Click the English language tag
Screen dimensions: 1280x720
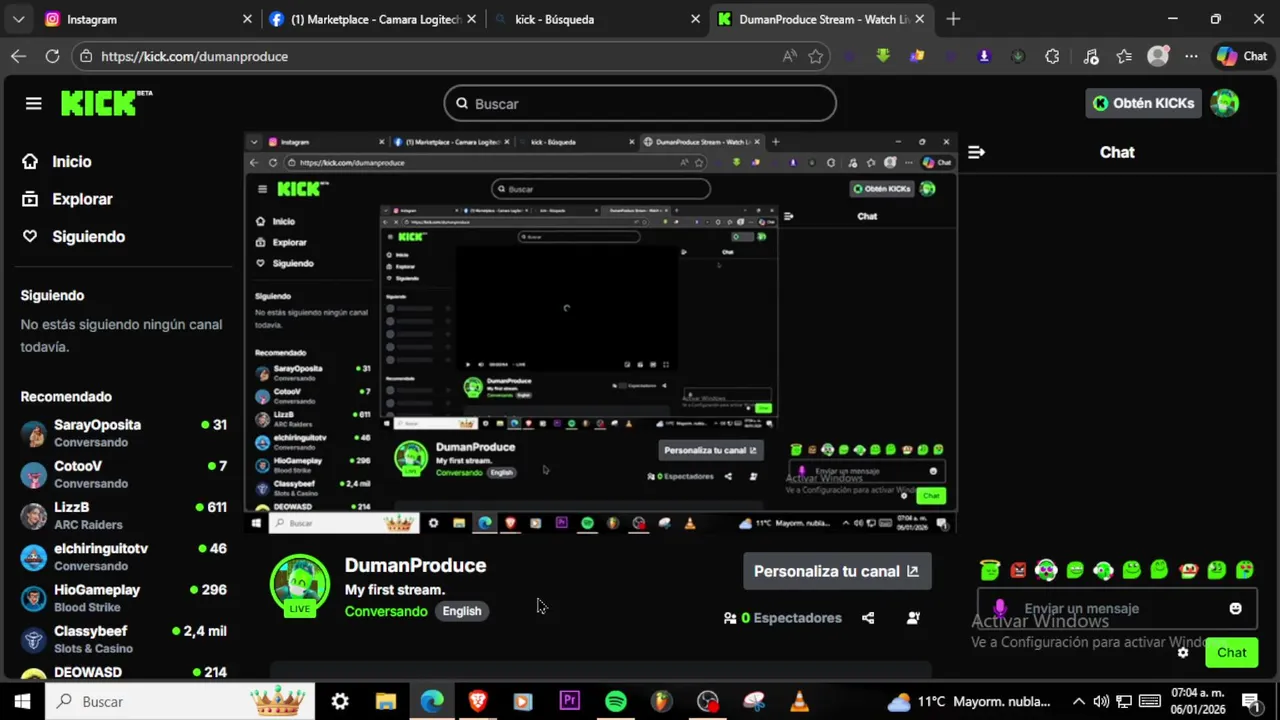[x=462, y=611]
